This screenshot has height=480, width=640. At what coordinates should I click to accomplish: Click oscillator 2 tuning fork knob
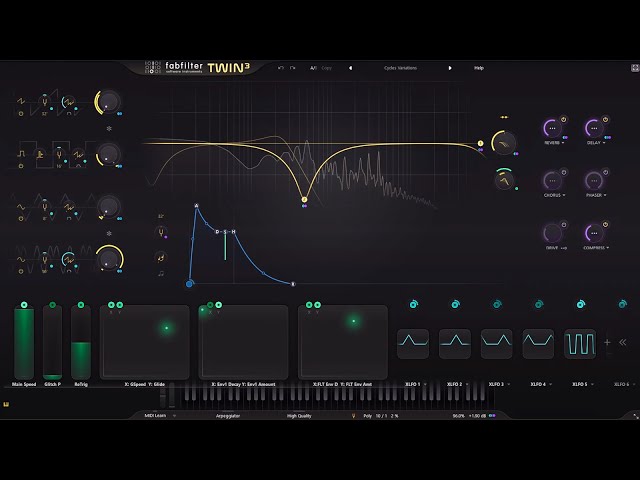[x=60, y=154]
